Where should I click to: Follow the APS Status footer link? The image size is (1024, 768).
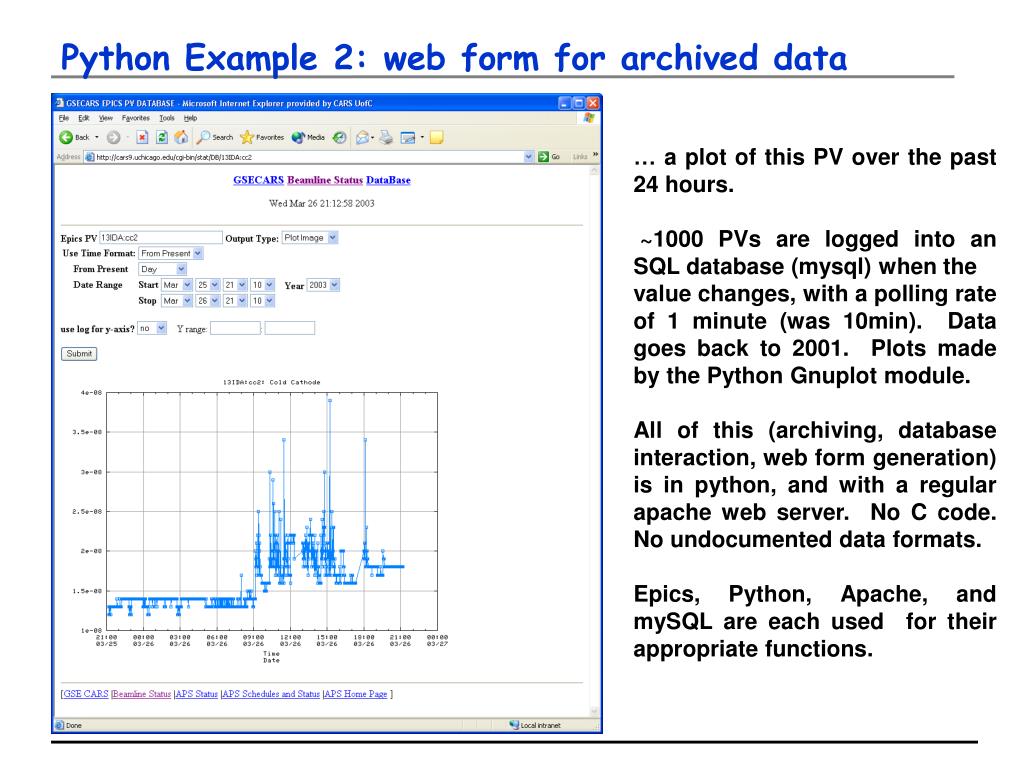click(197, 694)
